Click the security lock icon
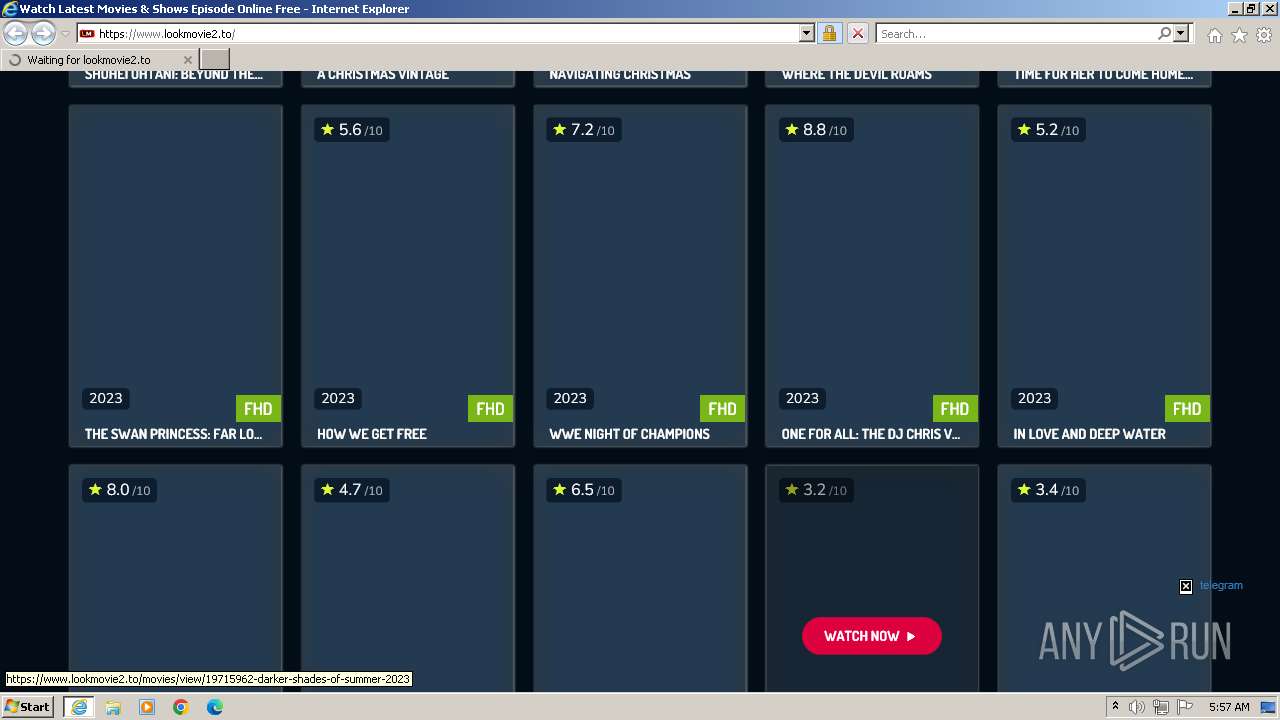Image resolution: width=1280 pixels, height=720 pixels. [x=829, y=33]
